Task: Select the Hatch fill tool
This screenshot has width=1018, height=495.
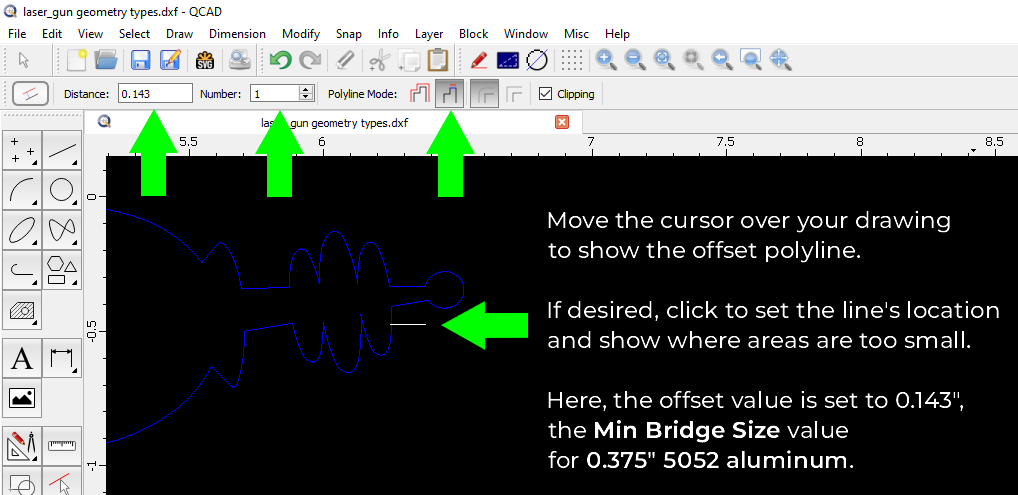Action: tap(23, 311)
